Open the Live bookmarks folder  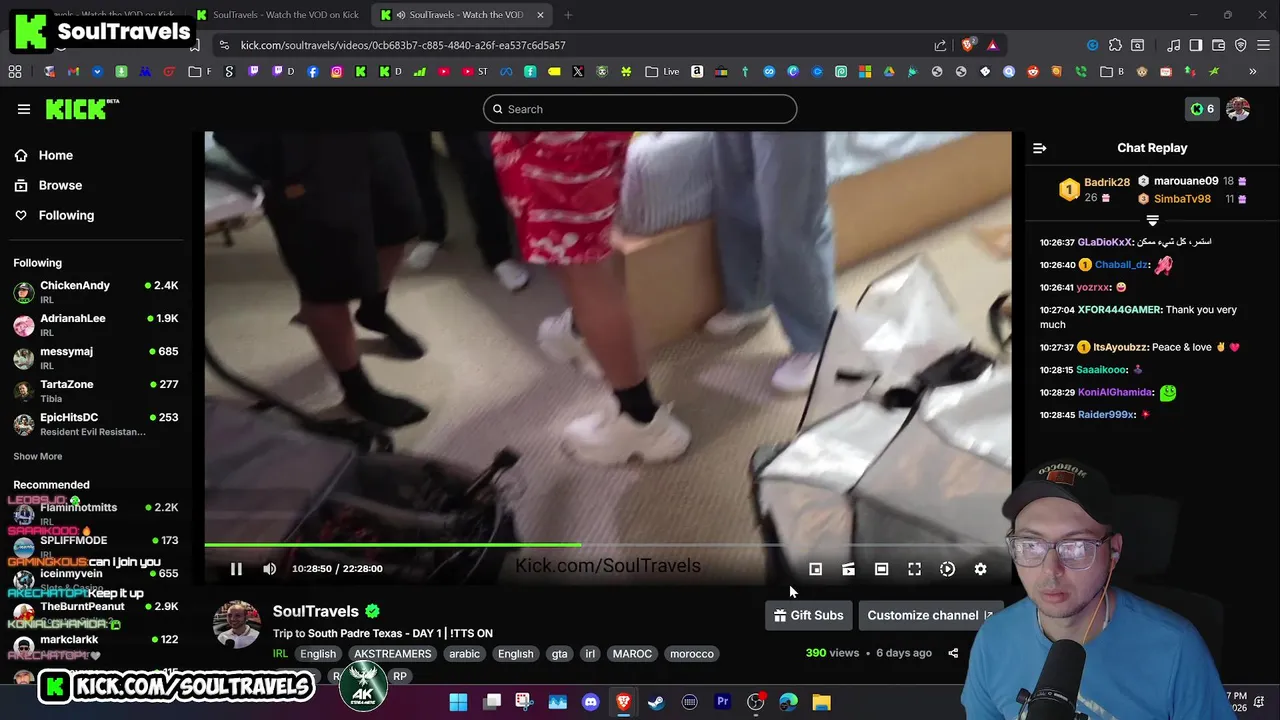(x=663, y=72)
